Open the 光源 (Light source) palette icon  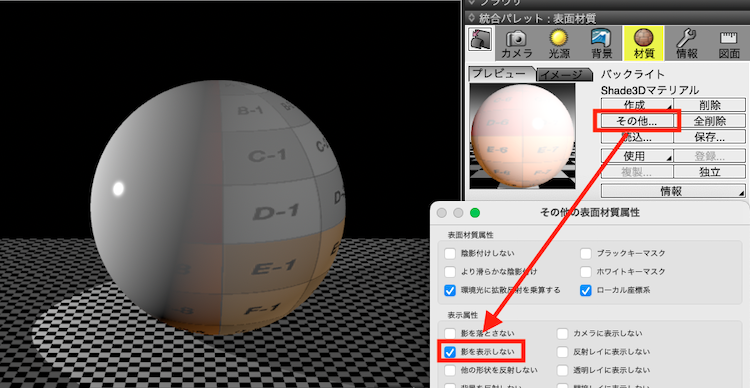coord(559,44)
